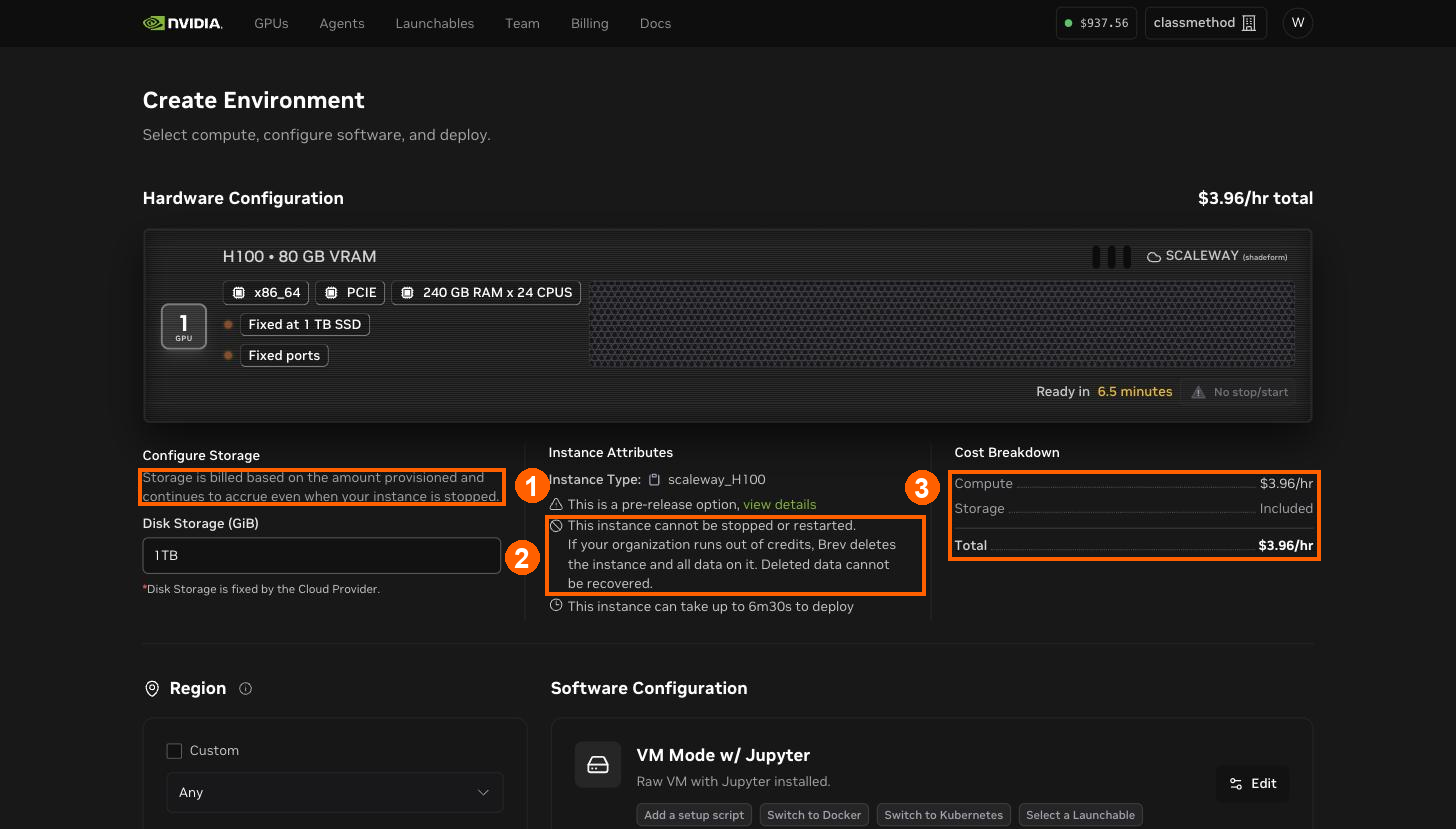Click the VM Mode drive icon

pos(598,765)
